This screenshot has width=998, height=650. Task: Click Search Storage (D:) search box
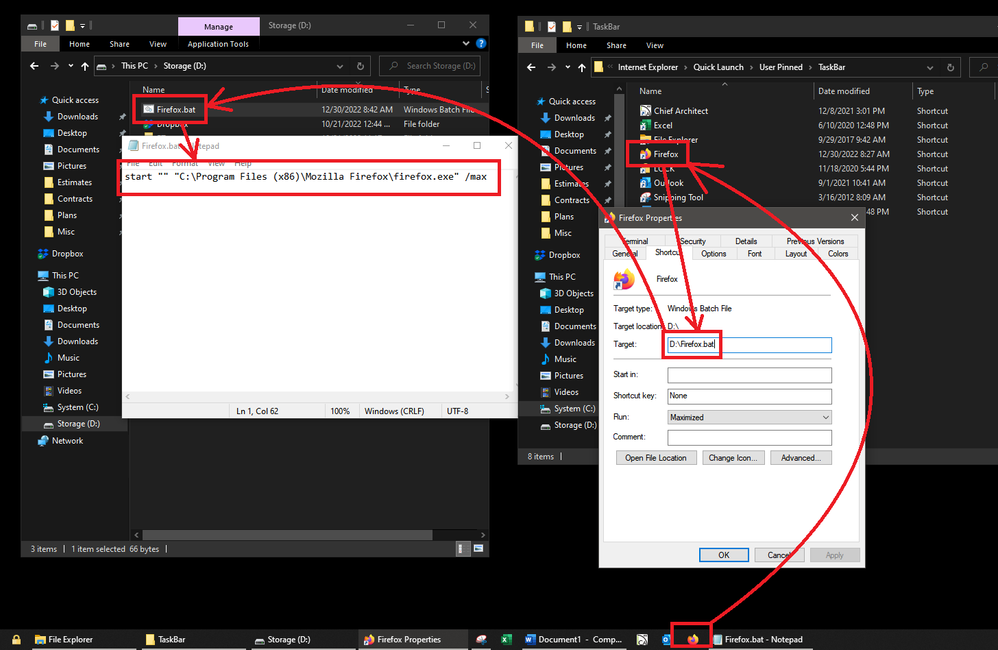point(430,66)
